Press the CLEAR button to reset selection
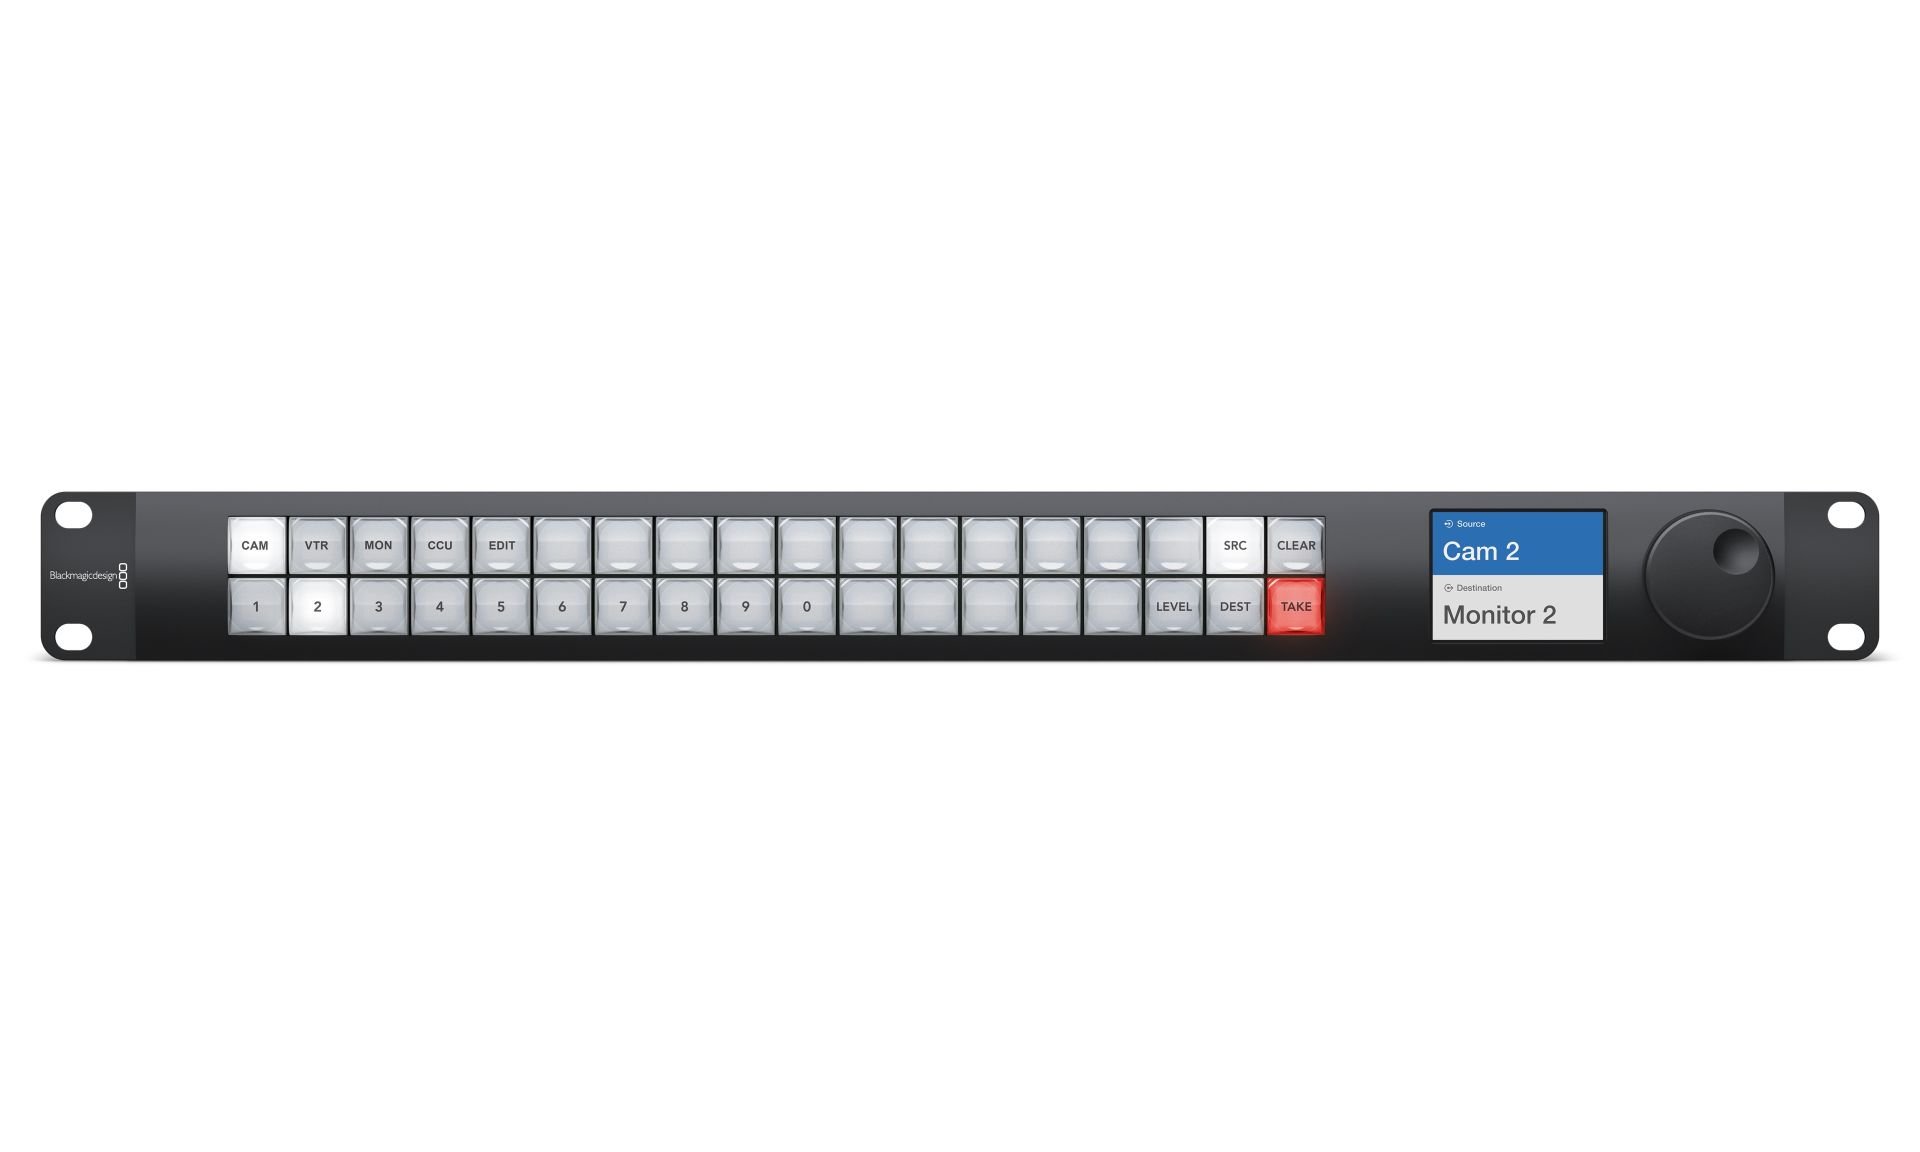Screen dimensions: 1920x1152 (1295, 544)
